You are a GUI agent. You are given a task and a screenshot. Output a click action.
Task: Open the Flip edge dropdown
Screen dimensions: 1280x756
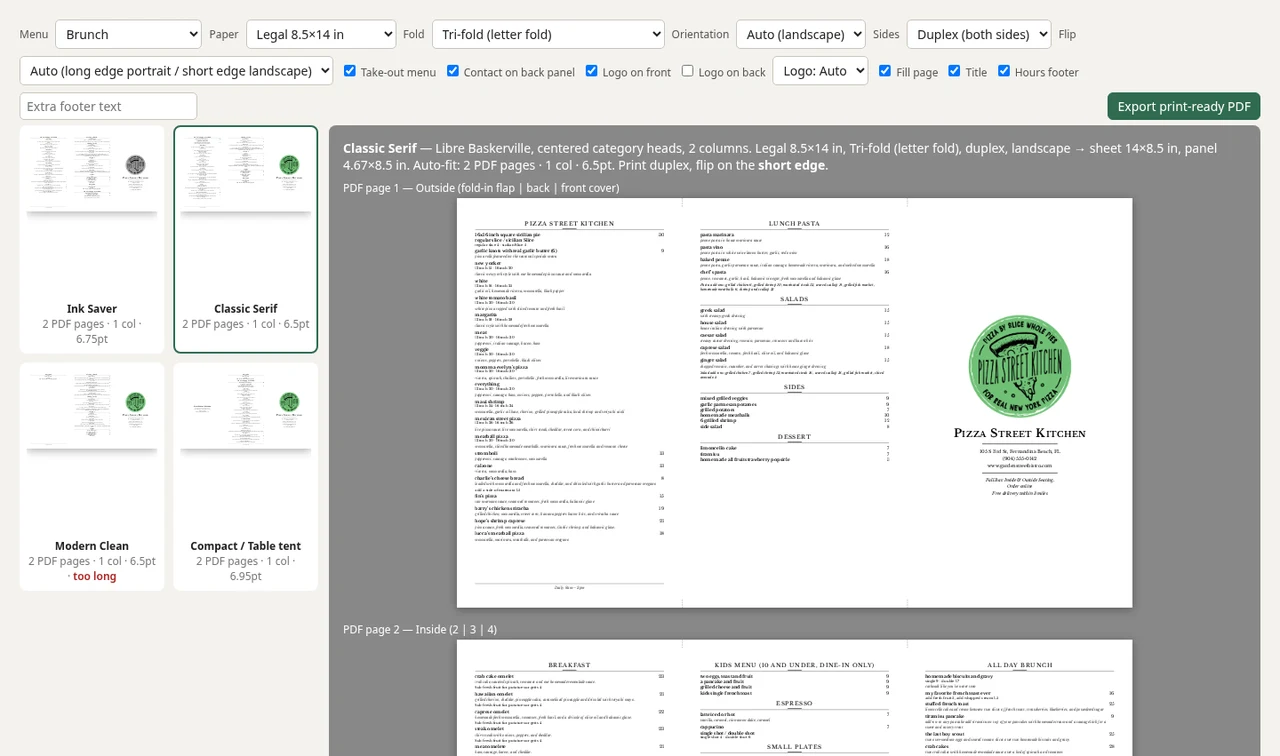(x=176, y=71)
